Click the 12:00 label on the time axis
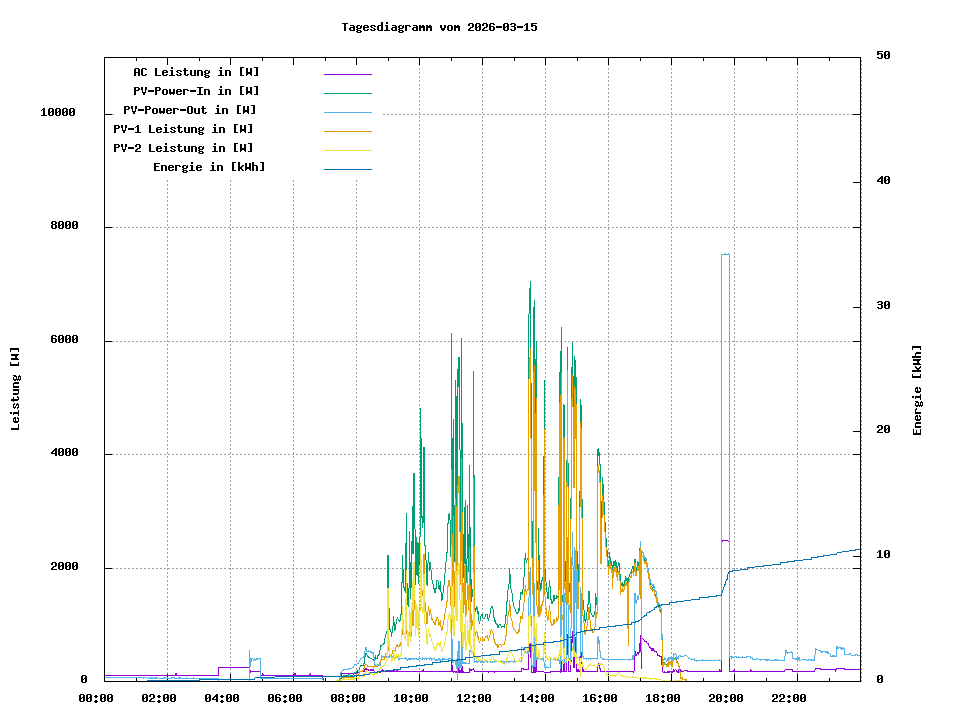960x720 pixels. click(x=474, y=698)
